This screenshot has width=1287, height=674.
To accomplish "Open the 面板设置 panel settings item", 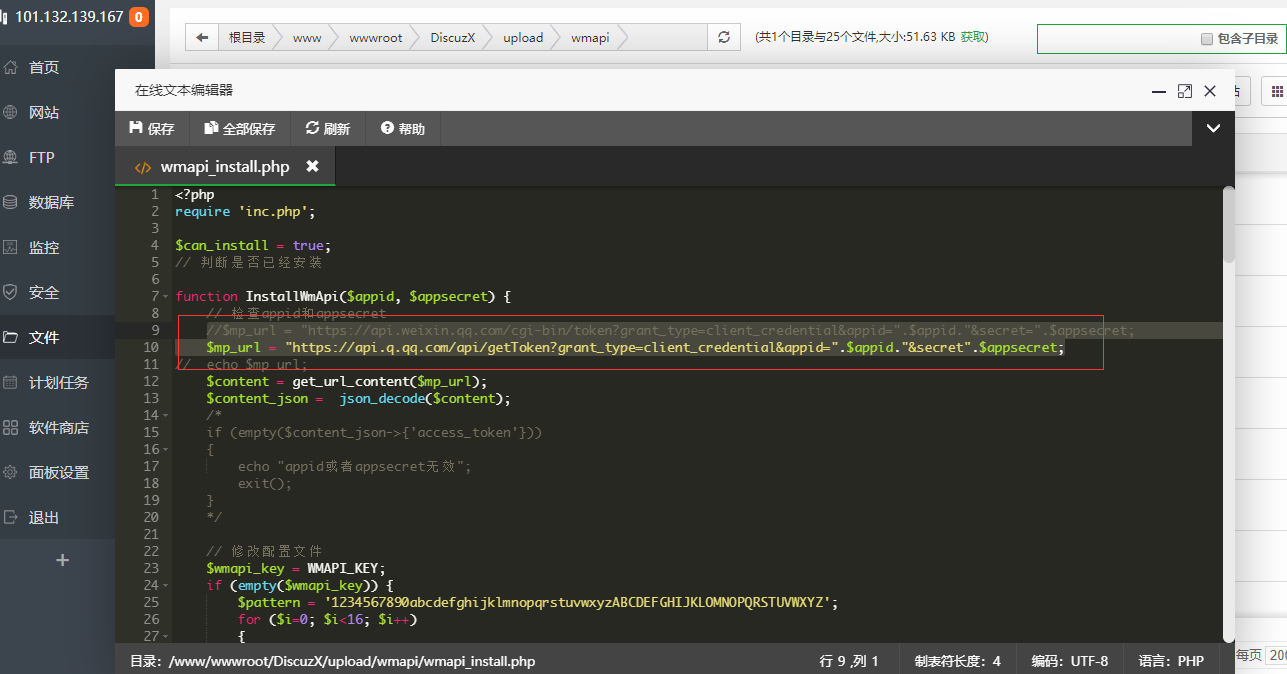I will 57,472.
